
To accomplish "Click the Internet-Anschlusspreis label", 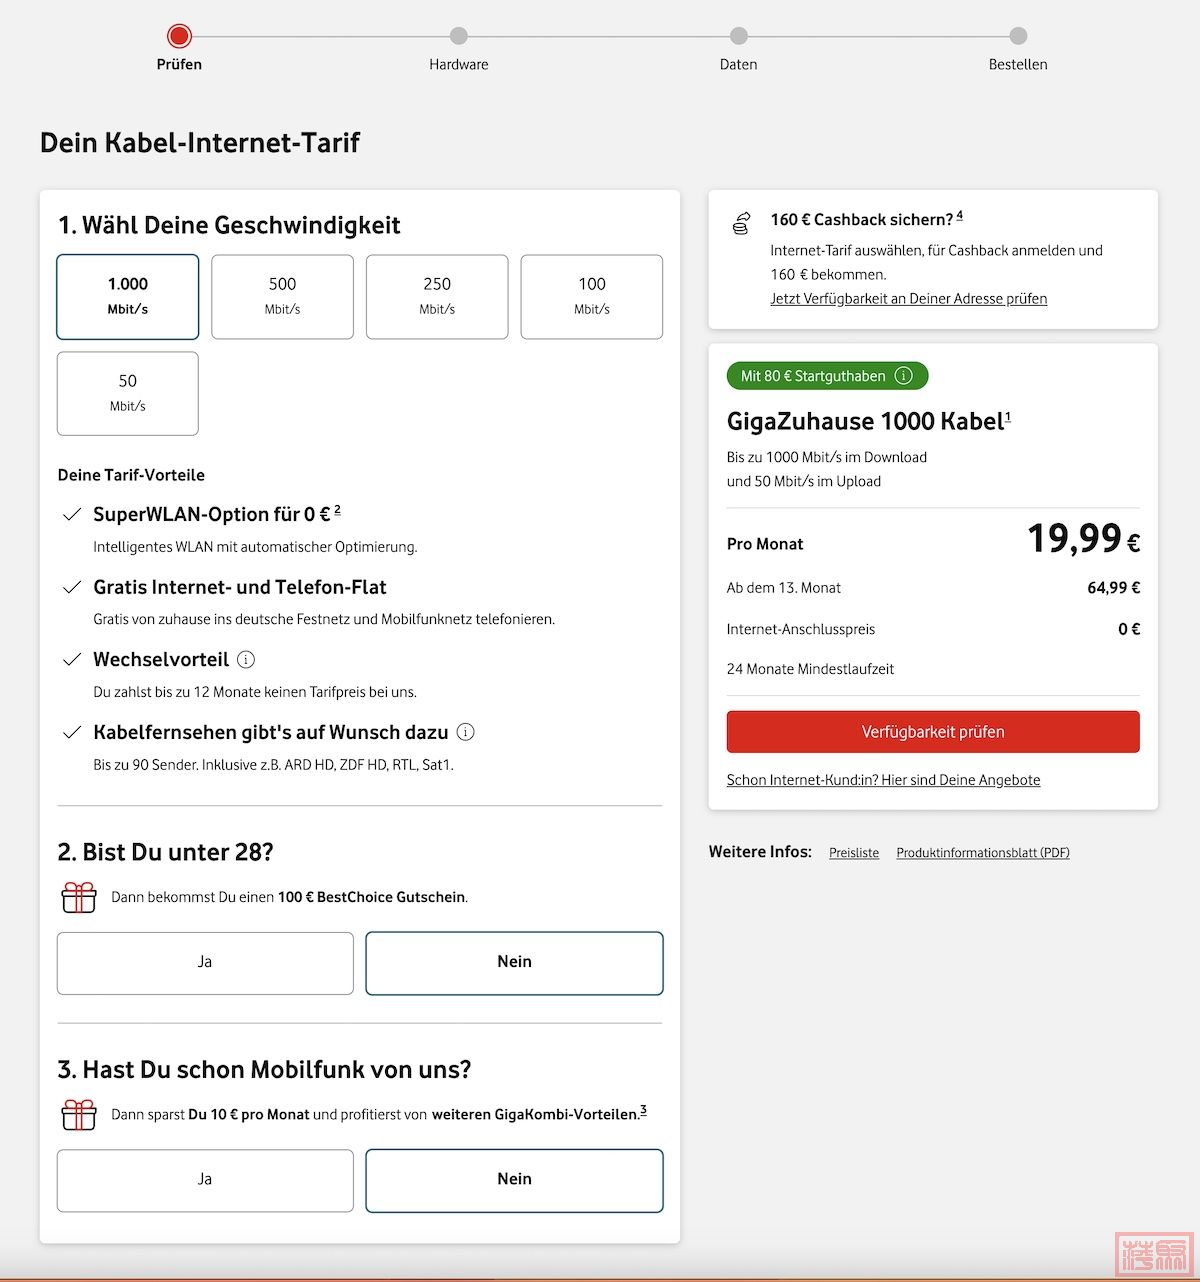I will (801, 629).
